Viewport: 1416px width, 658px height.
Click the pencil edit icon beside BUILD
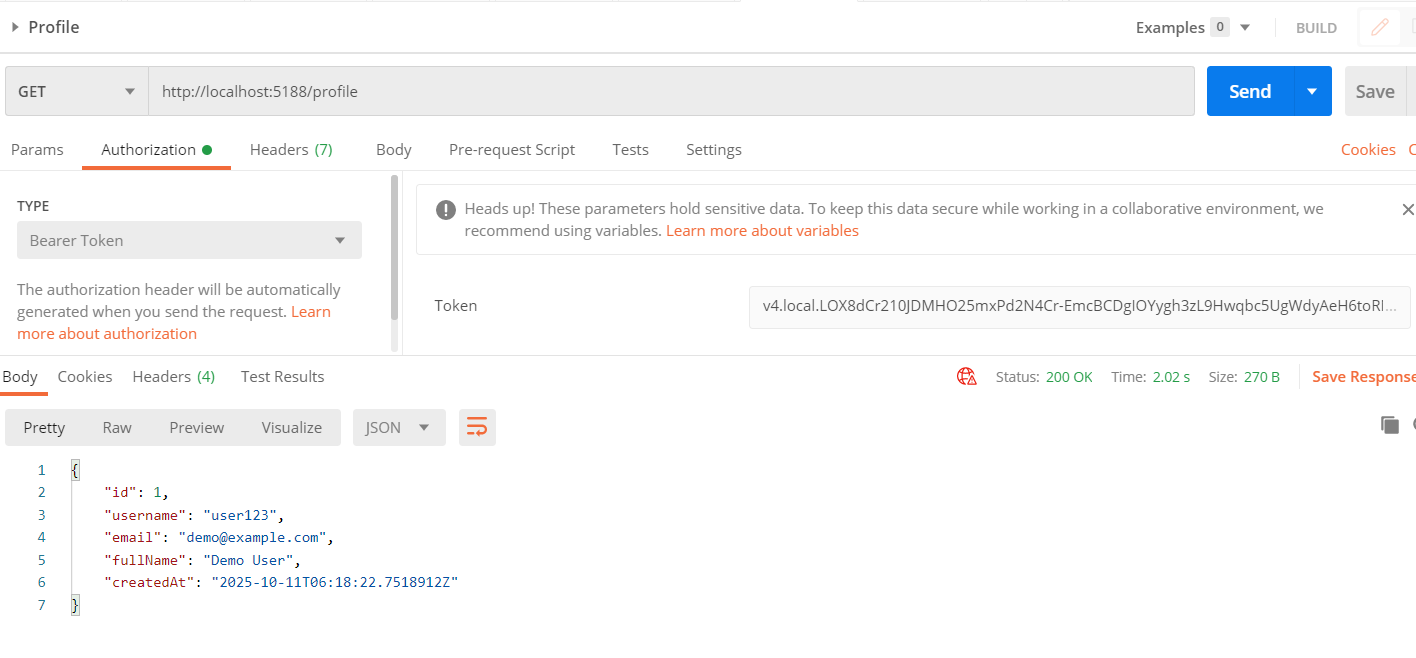coord(1380,28)
